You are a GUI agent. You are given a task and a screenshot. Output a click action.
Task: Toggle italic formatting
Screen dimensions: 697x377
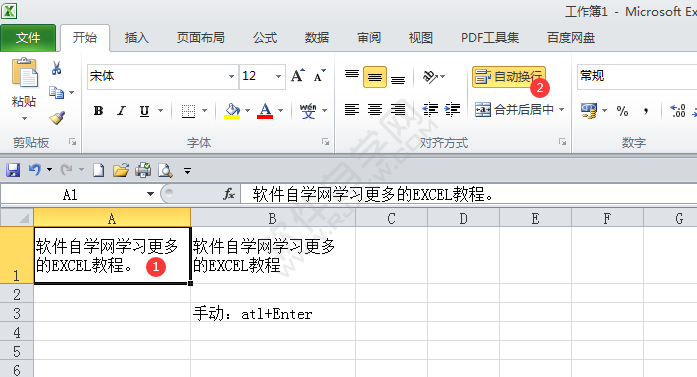[121, 110]
